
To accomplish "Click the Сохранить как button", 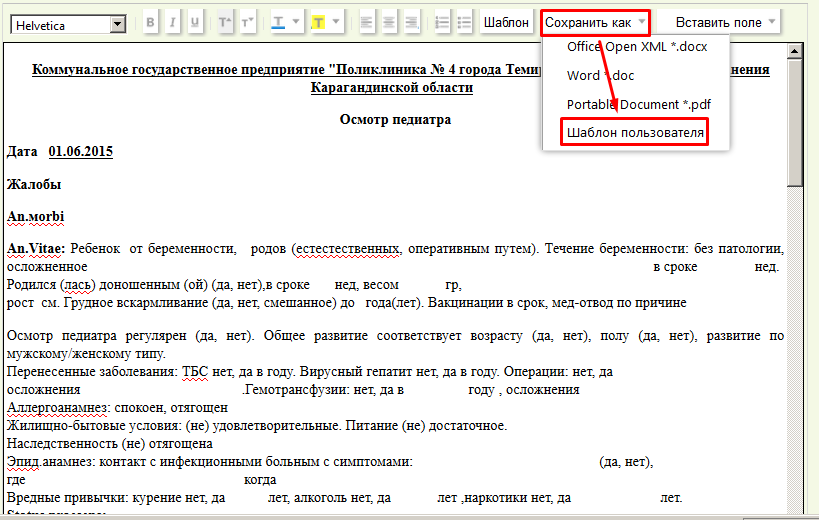I will pyautogui.click(x=595, y=22).
